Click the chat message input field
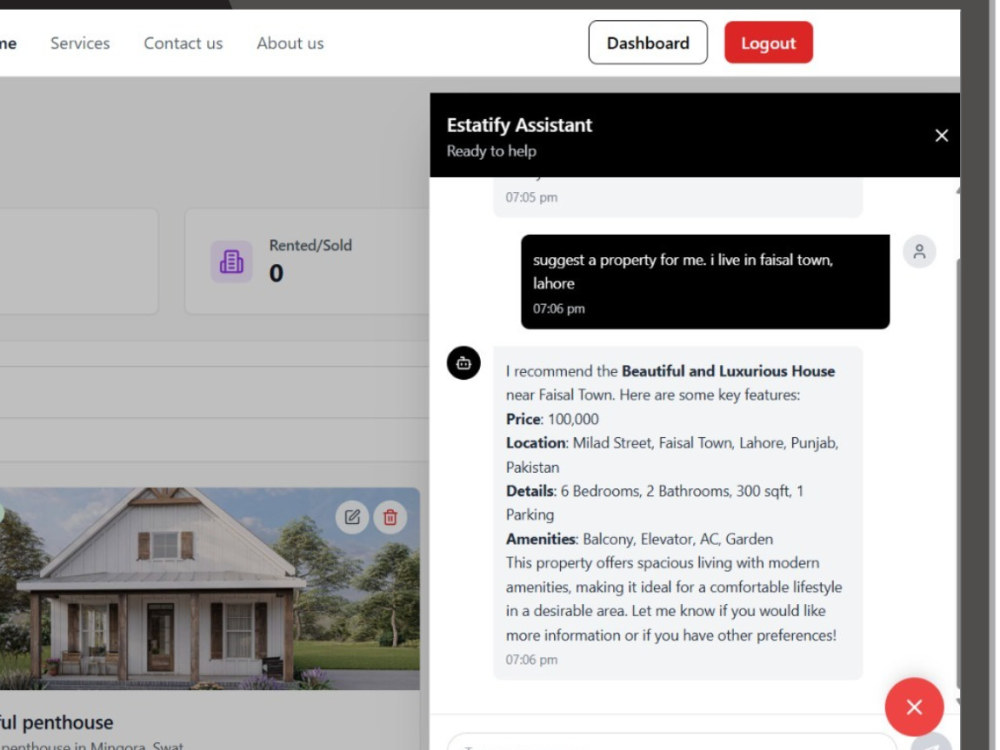This screenshot has height=750, width=1000. pyautogui.click(x=672, y=742)
